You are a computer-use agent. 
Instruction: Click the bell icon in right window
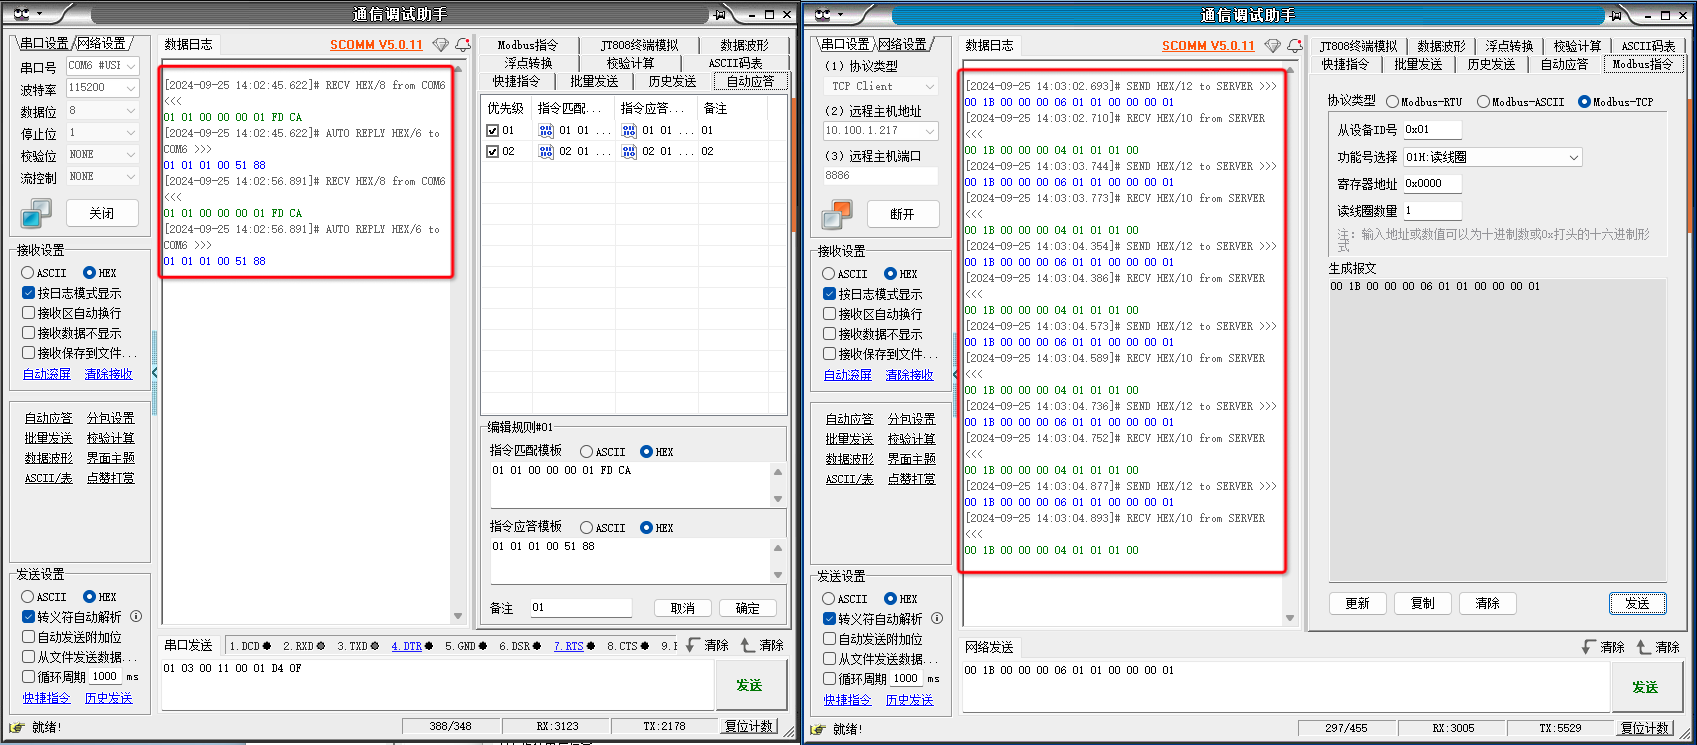(x=1295, y=46)
